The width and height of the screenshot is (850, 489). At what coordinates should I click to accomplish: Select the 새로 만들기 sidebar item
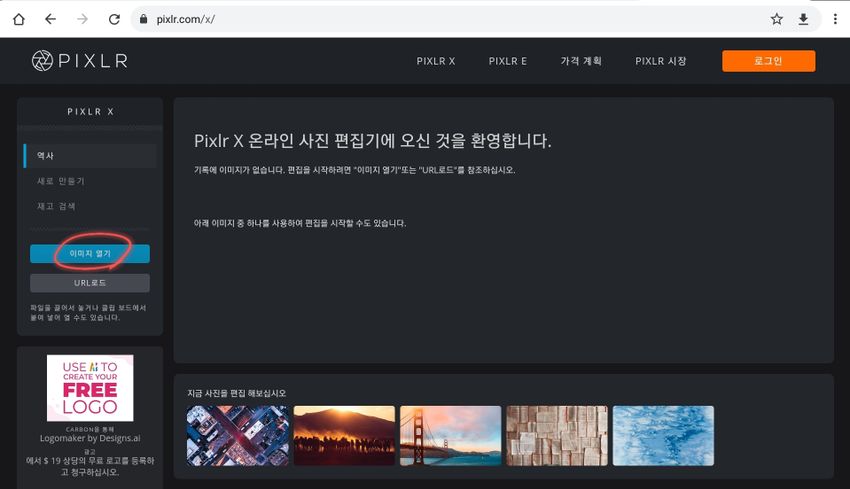[61, 181]
